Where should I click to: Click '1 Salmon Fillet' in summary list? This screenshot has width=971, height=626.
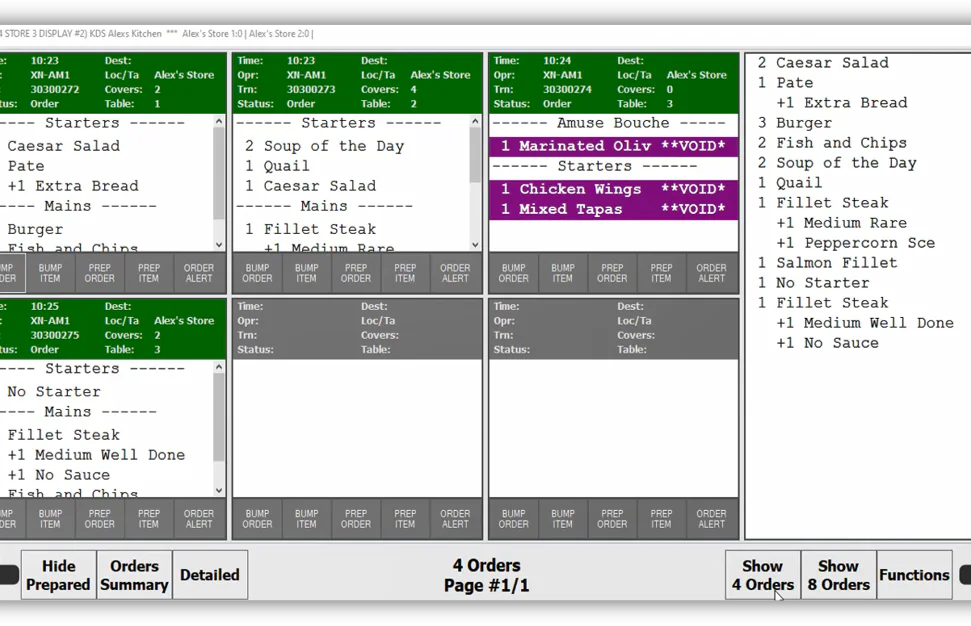tap(827, 263)
